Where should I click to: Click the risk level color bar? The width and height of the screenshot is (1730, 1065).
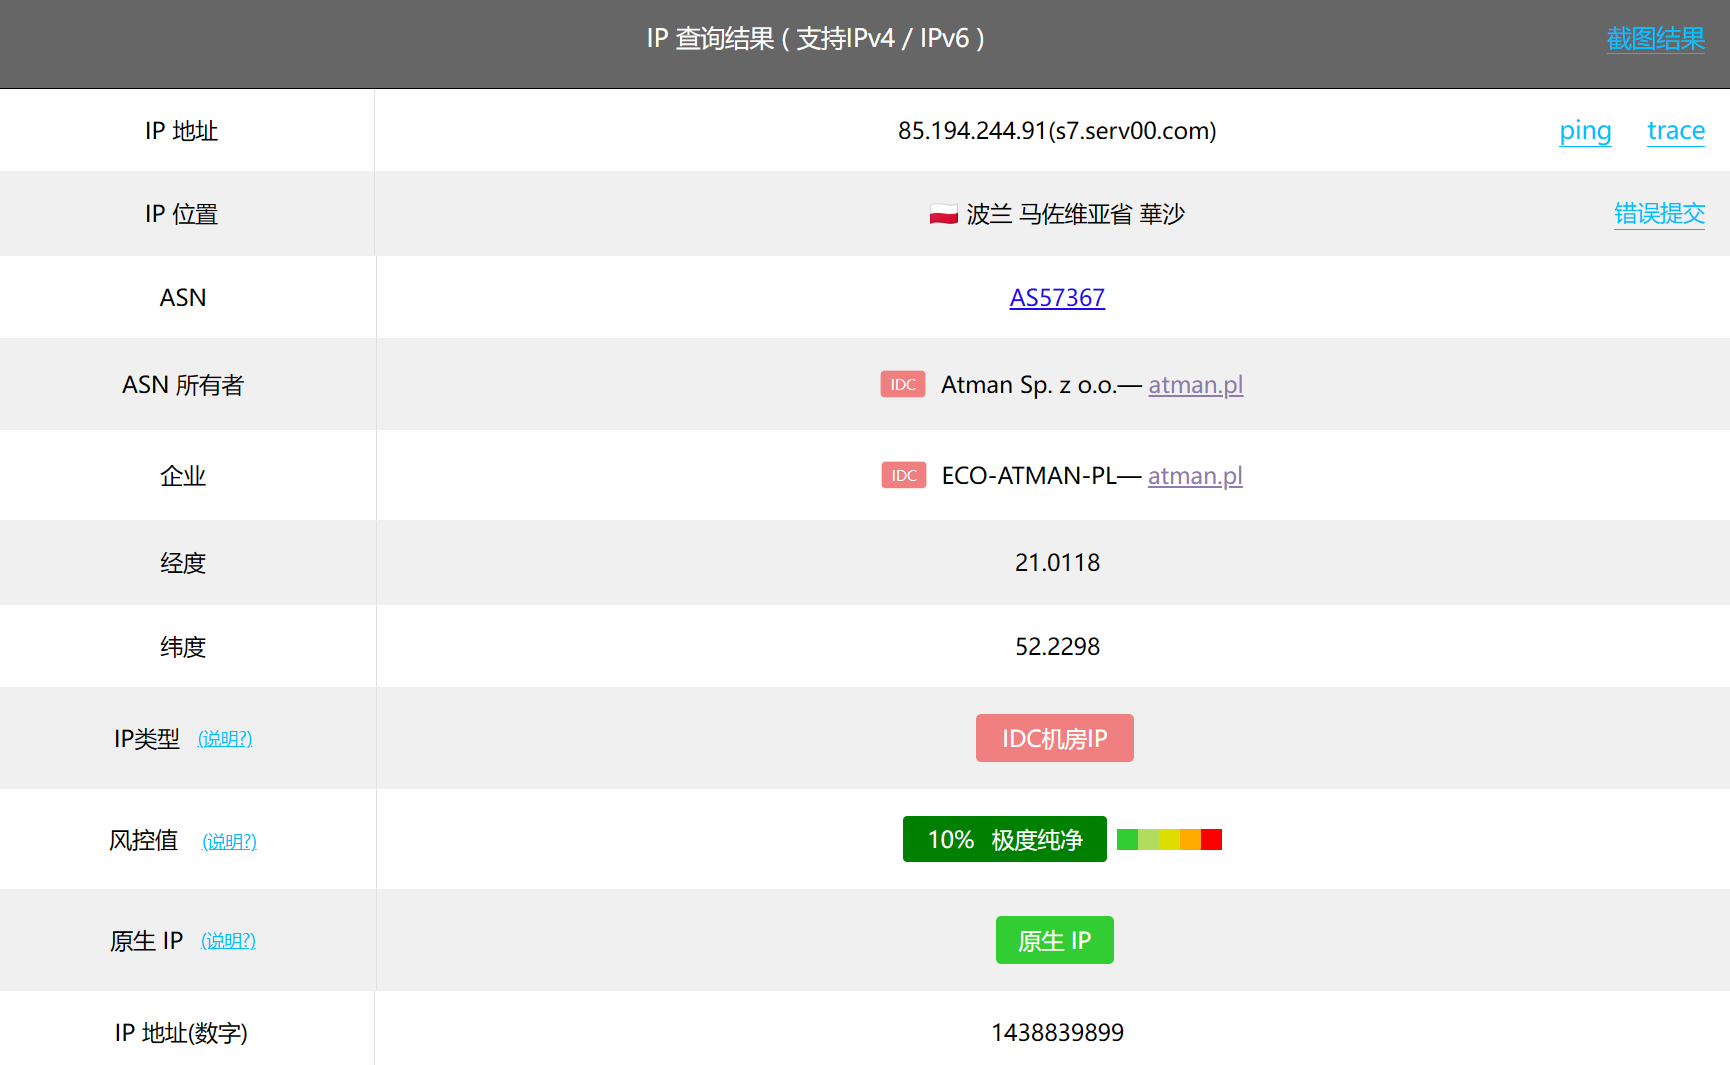click(x=1169, y=840)
